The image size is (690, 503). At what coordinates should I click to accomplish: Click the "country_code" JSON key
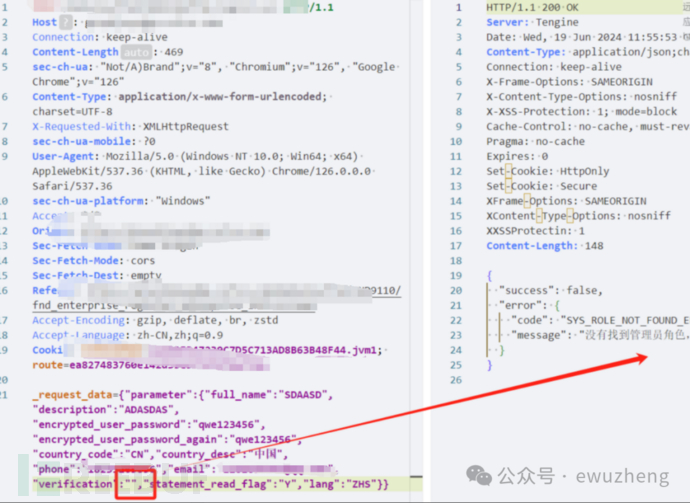[75, 455]
